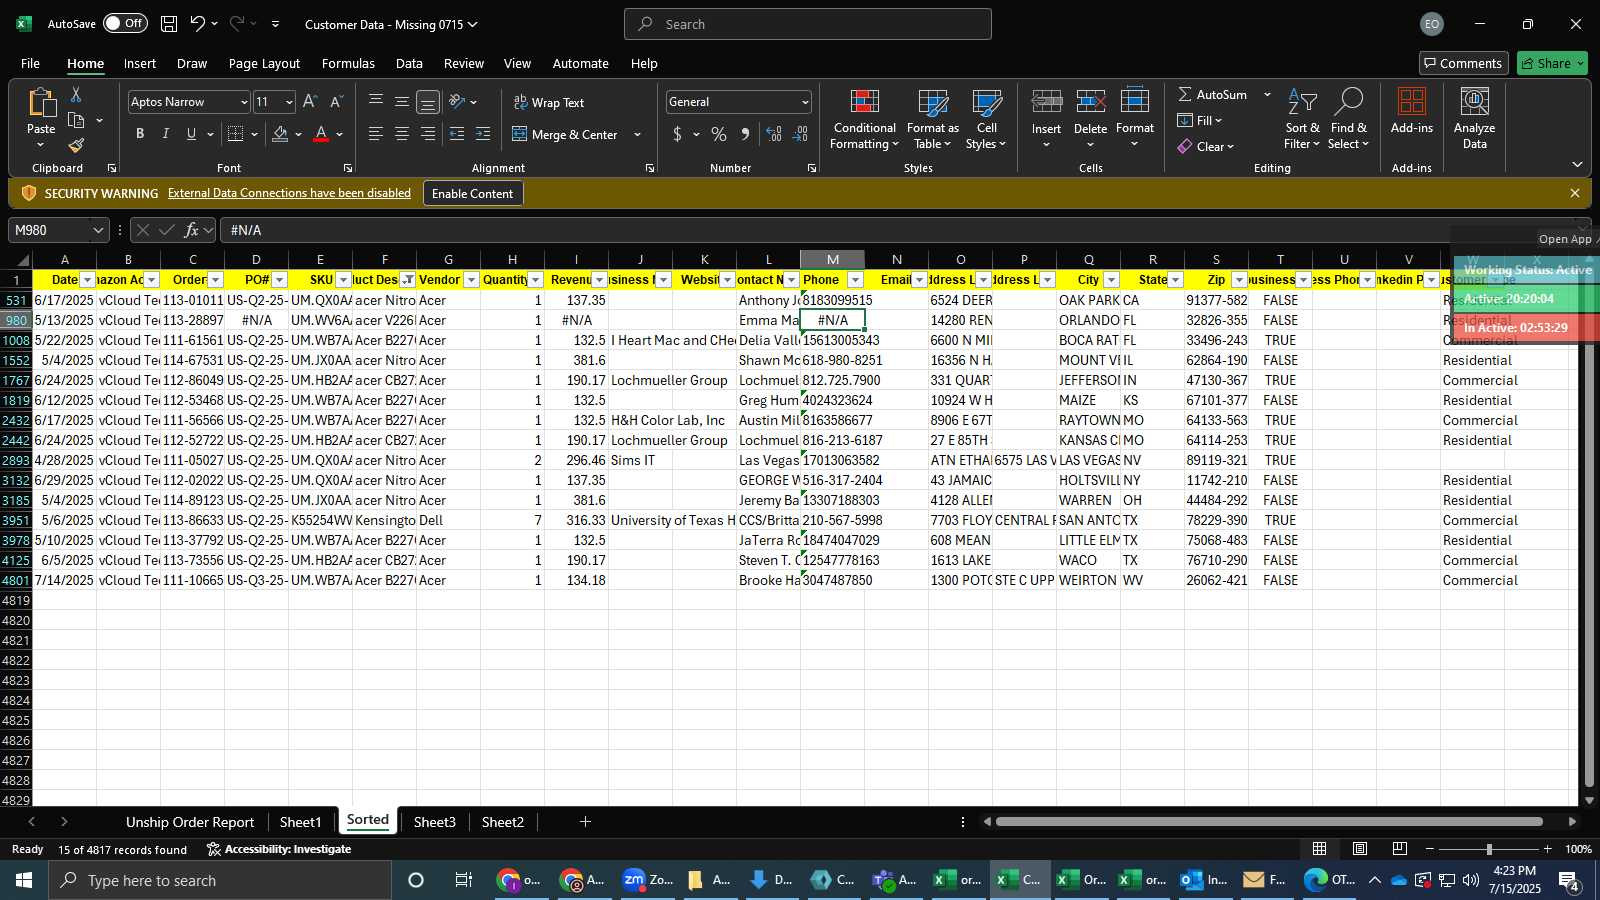This screenshot has width=1600, height=900.
Task: Switch to Unship Order Report sheet
Action: pos(190,822)
